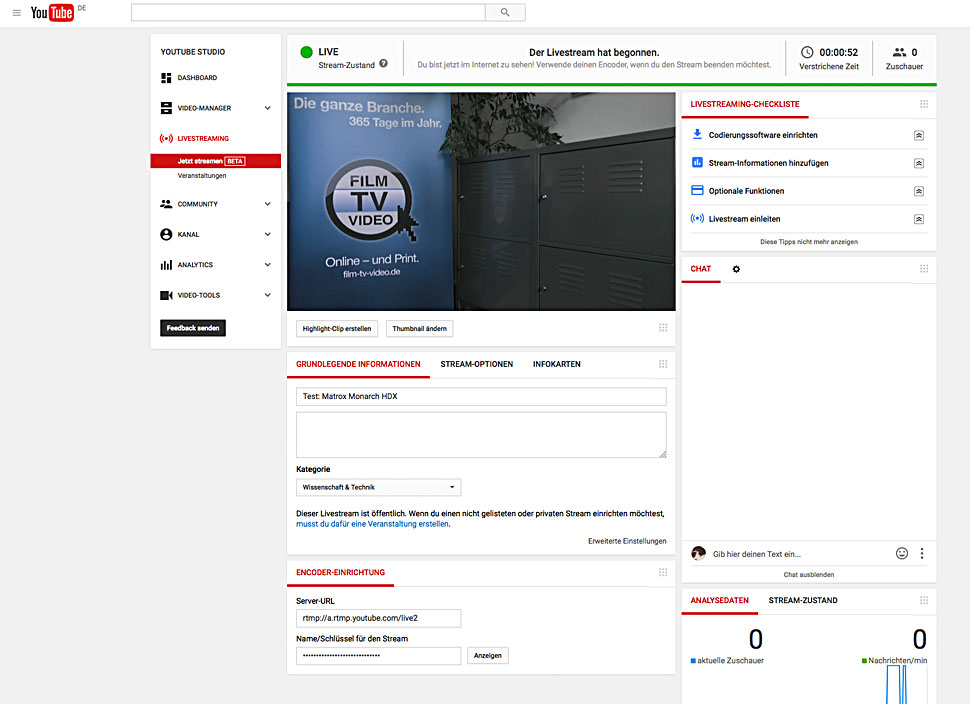Click the Video-Tools camera icon
The image size is (970, 704).
pos(166,295)
